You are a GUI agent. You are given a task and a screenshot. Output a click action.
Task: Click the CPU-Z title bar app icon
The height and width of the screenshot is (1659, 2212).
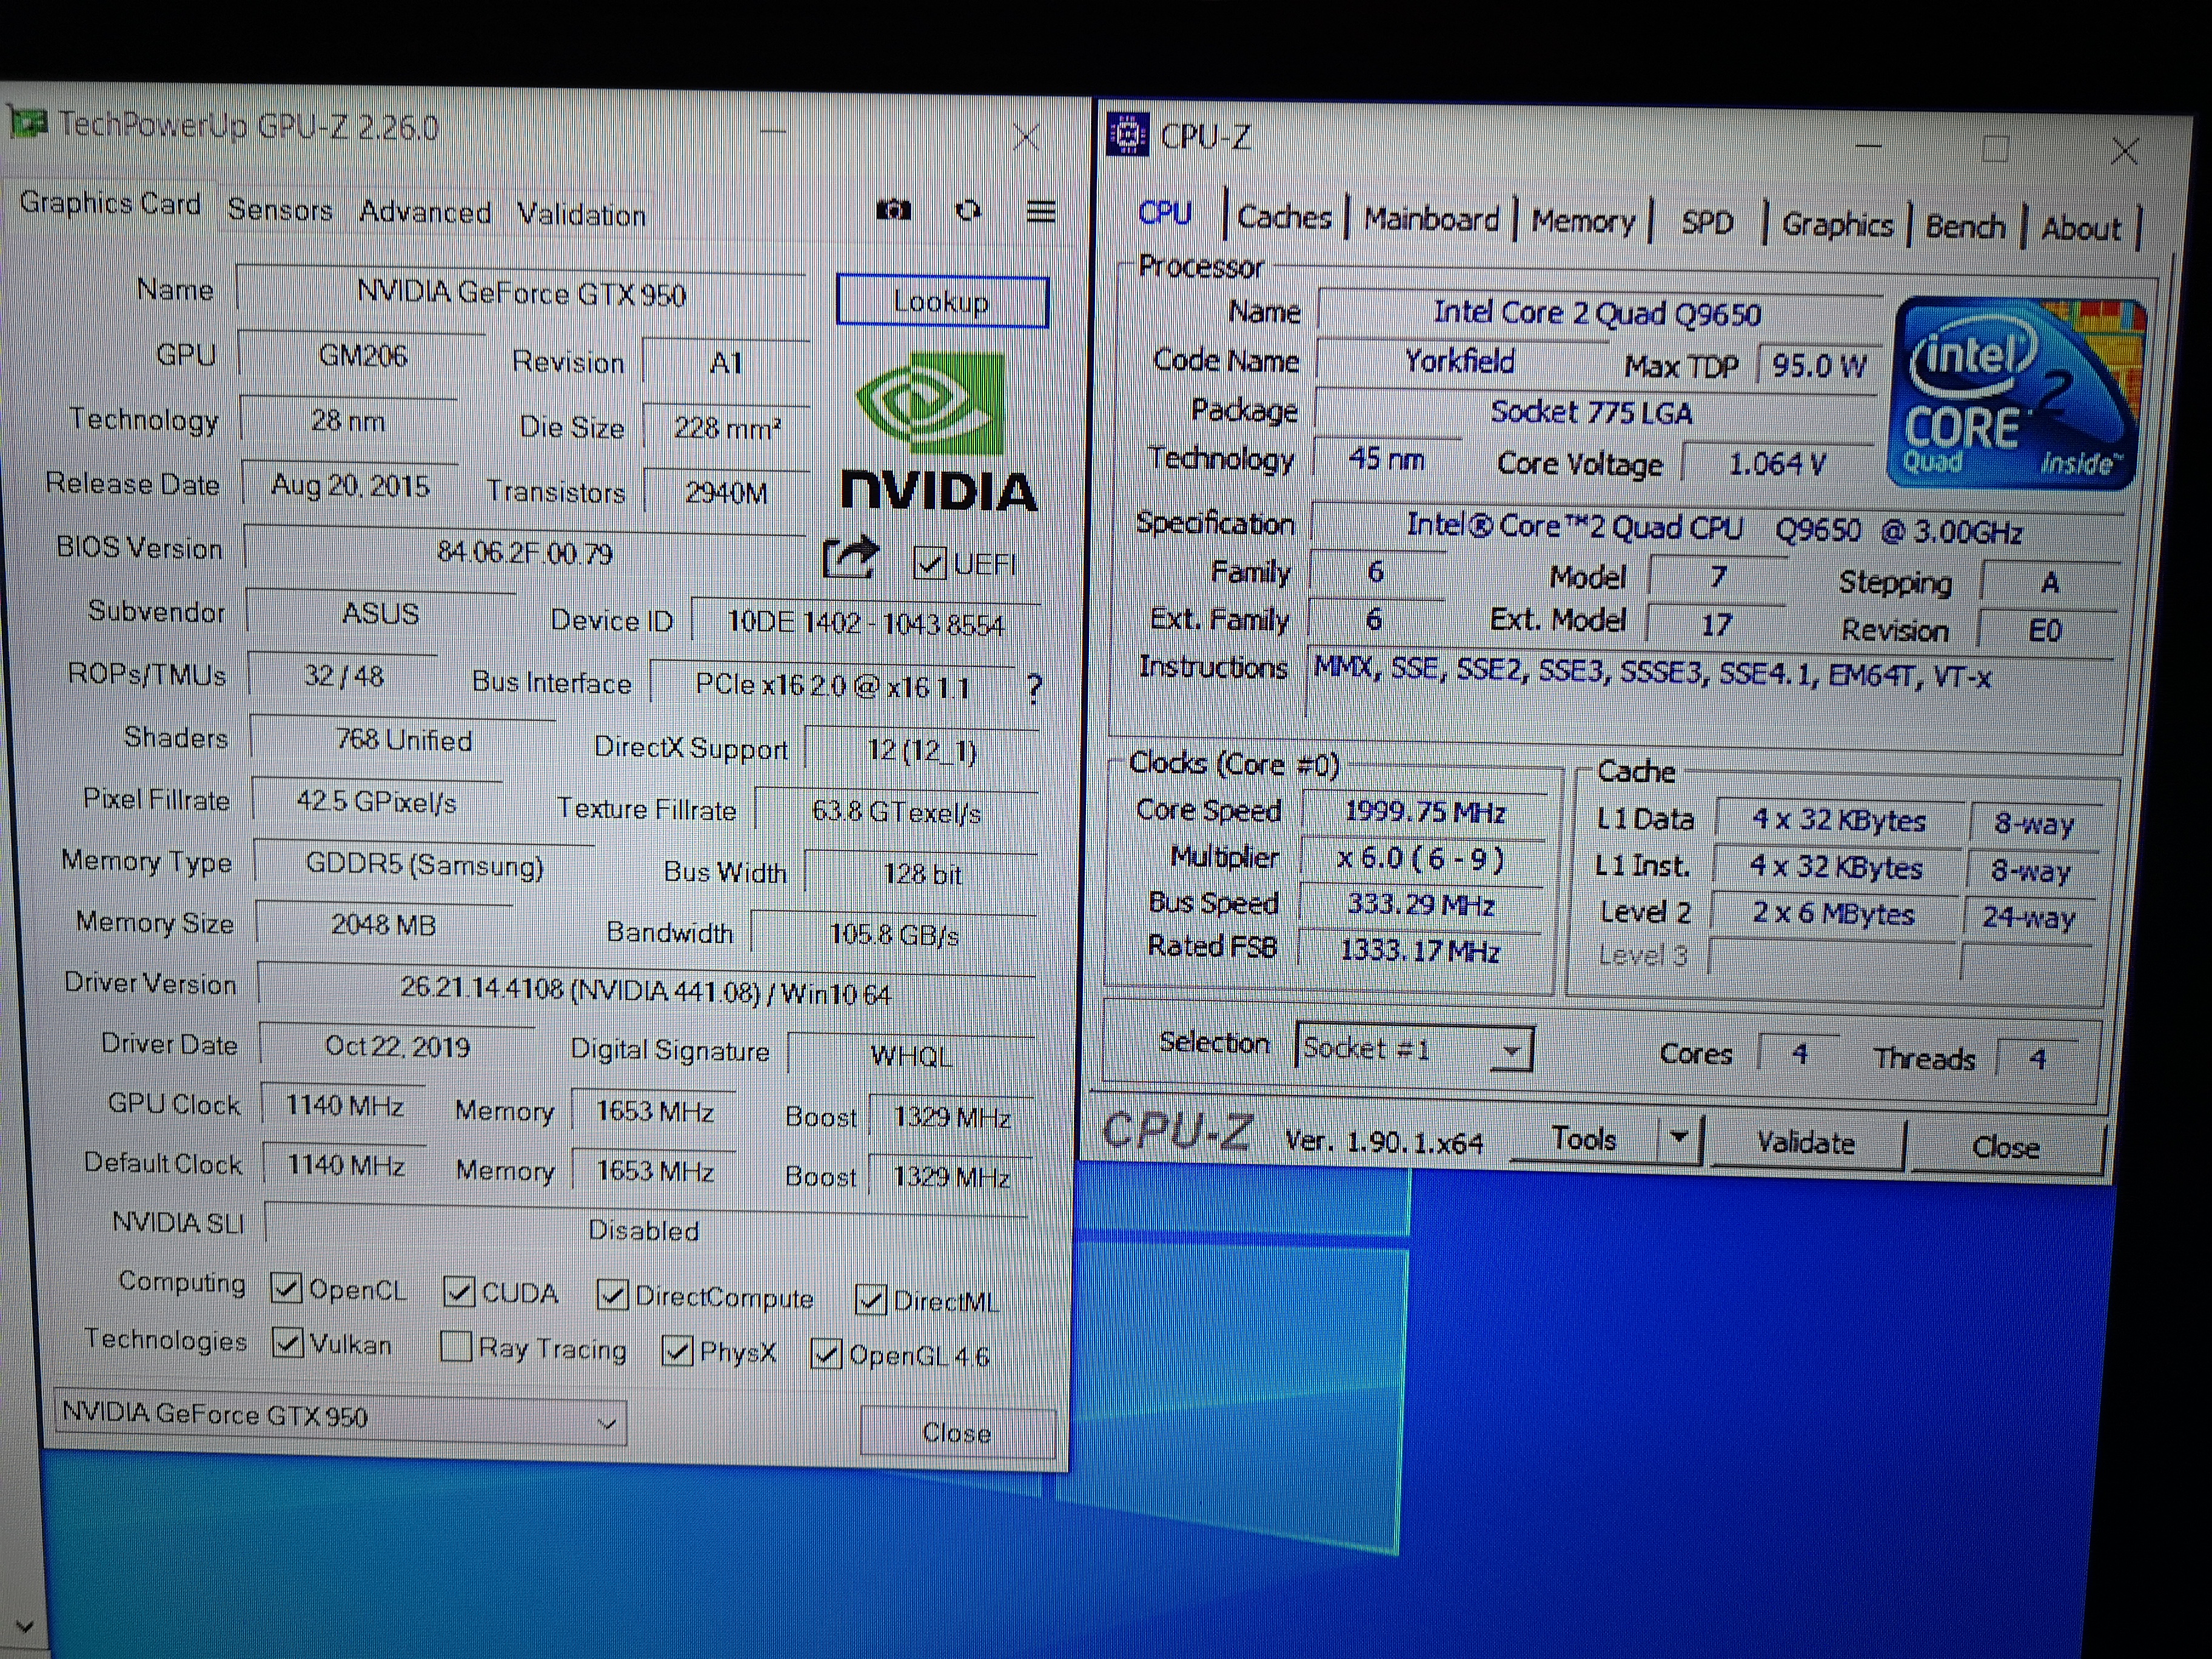[x=1128, y=135]
